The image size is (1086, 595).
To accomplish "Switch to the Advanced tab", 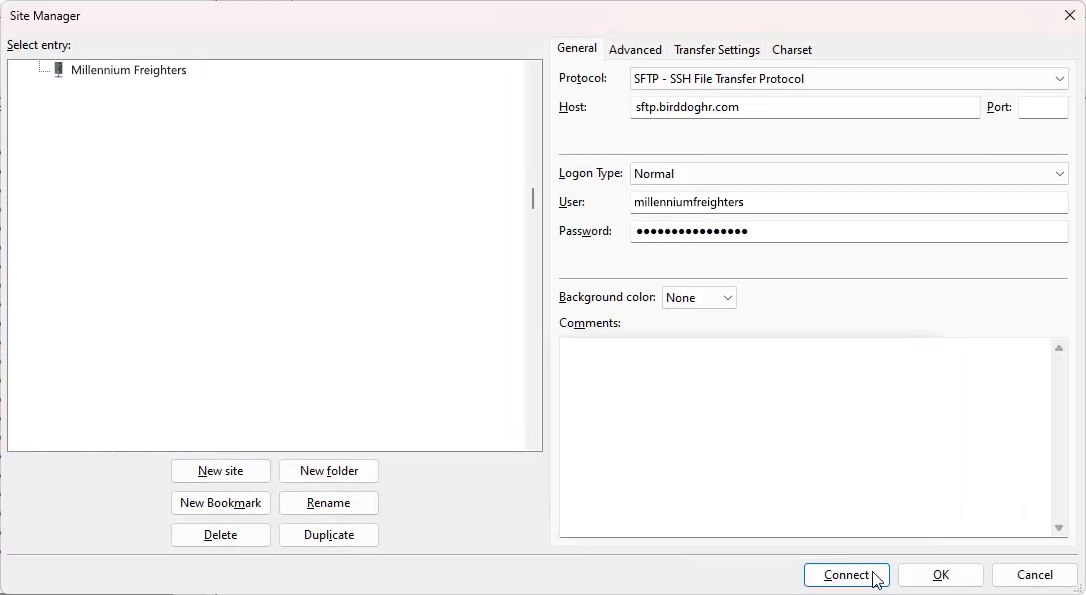I will tap(635, 50).
